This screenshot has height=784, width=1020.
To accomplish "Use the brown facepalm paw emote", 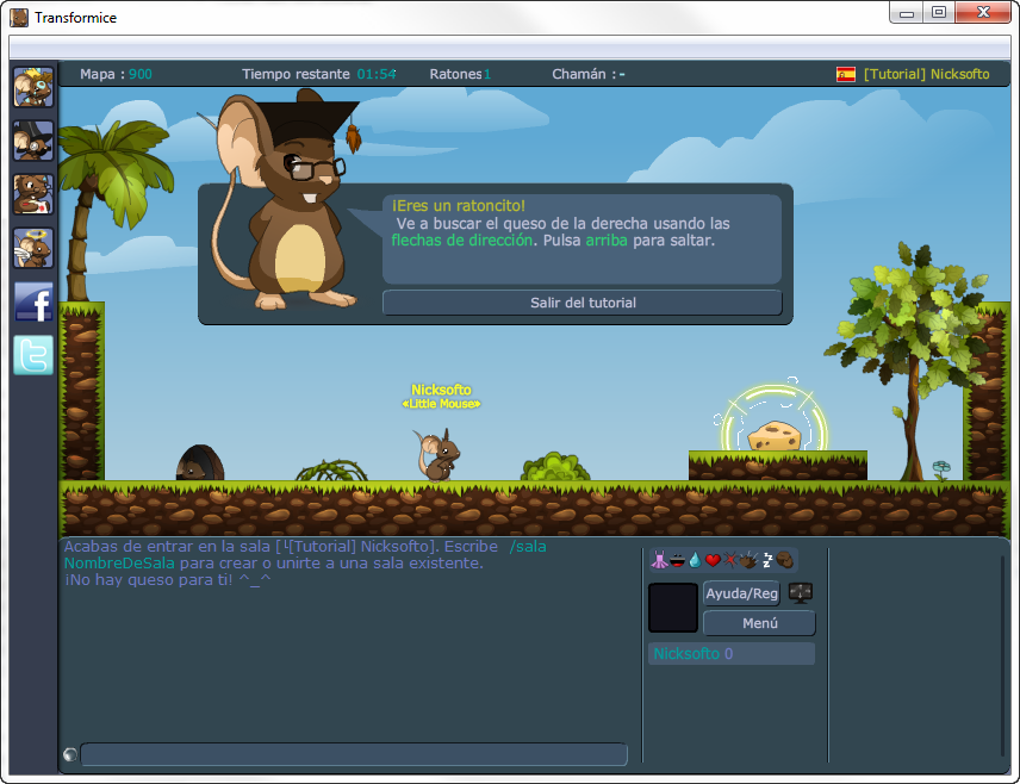I will coord(785,560).
